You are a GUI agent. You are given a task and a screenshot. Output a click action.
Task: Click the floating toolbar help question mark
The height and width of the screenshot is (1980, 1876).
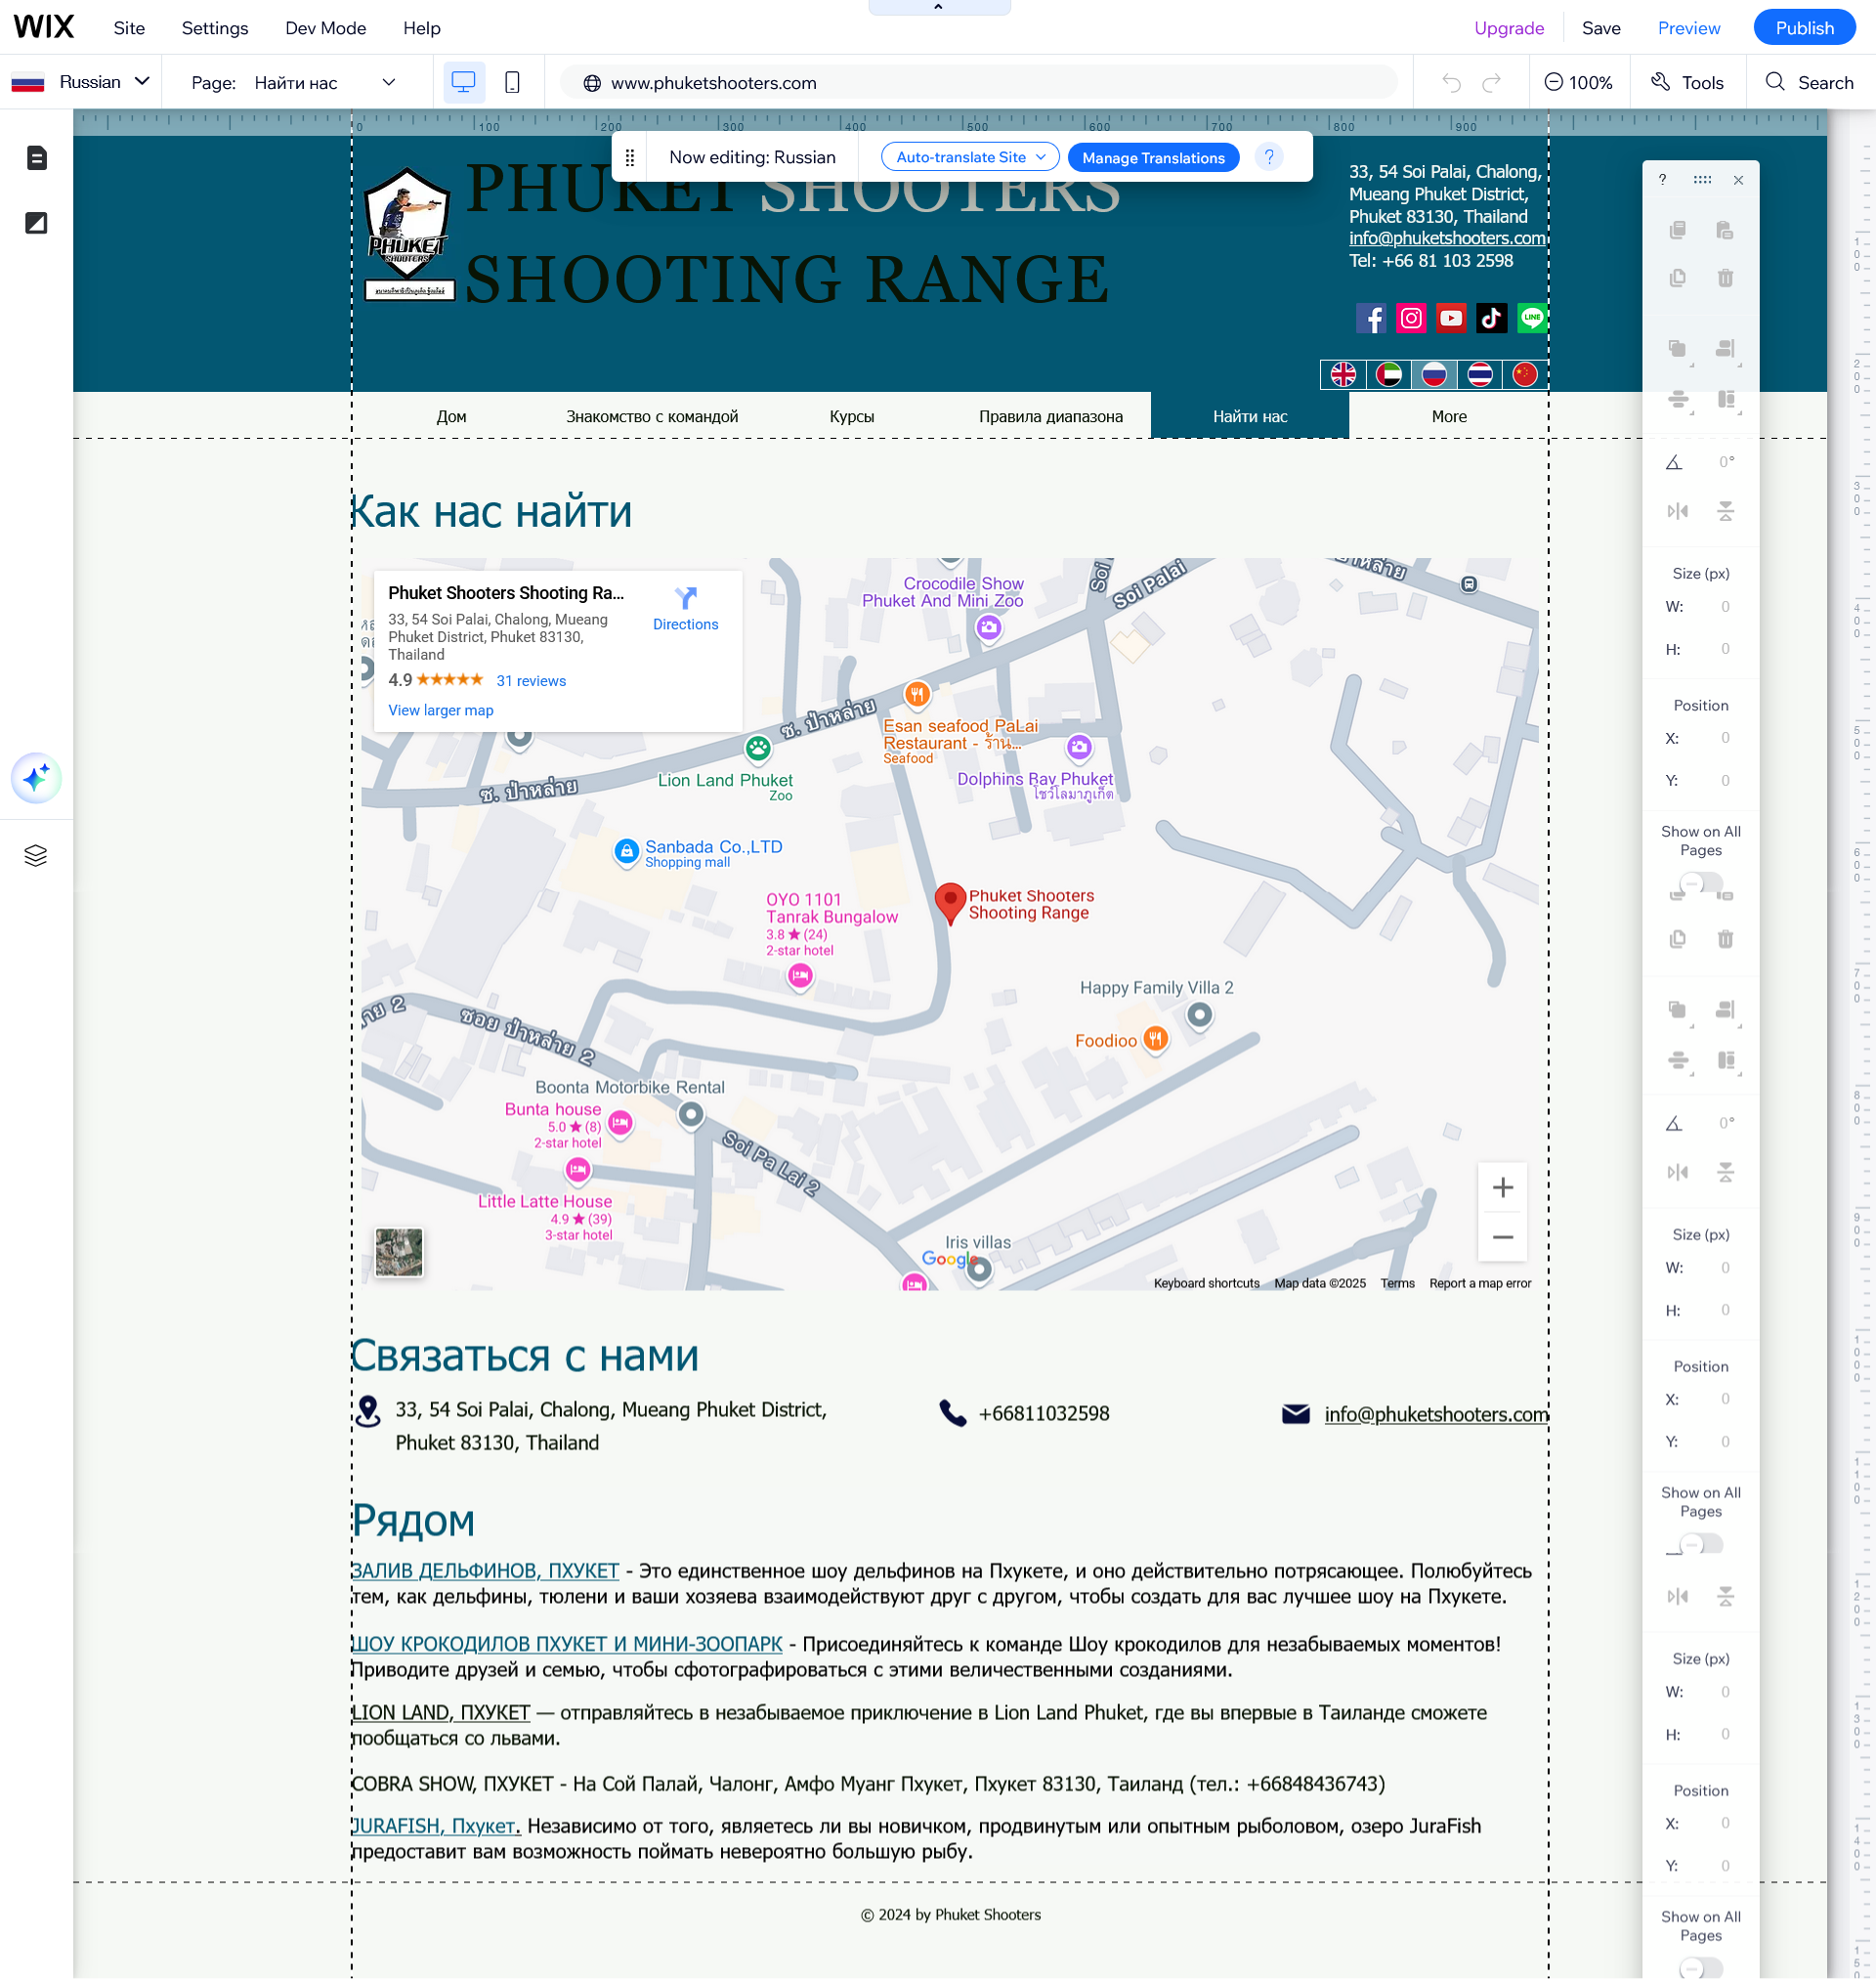(x=1662, y=180)
